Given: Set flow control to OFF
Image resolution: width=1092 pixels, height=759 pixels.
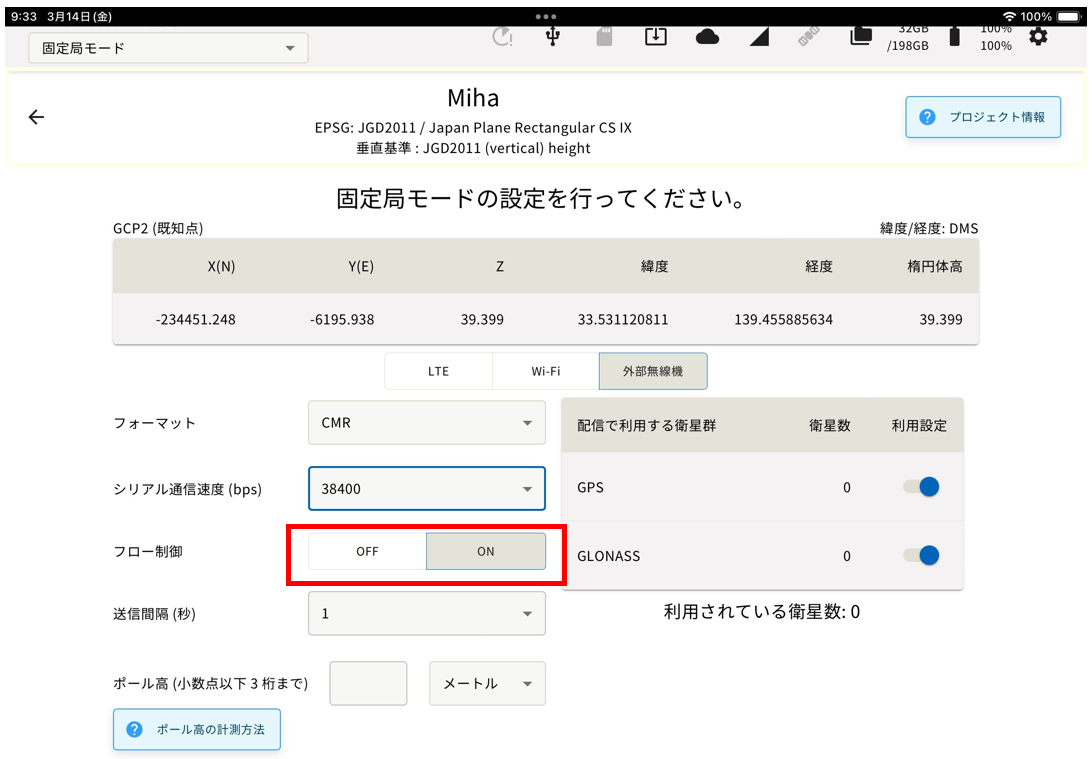Looking at the screenshot, I should (x=367, y=551).
